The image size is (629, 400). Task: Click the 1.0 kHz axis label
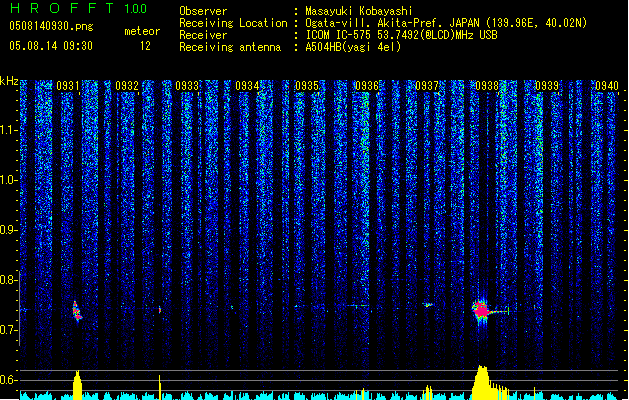8,180
